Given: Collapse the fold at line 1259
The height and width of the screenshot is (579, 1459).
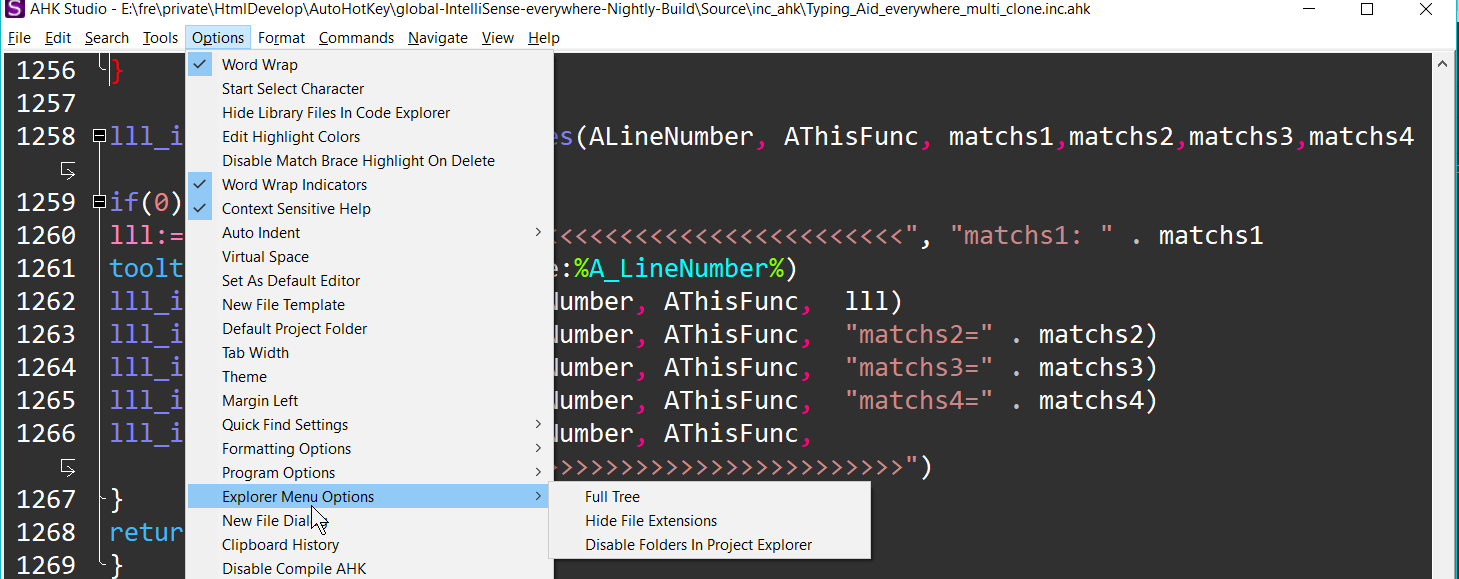Looking at the screenshot, I should pos(99,202).
